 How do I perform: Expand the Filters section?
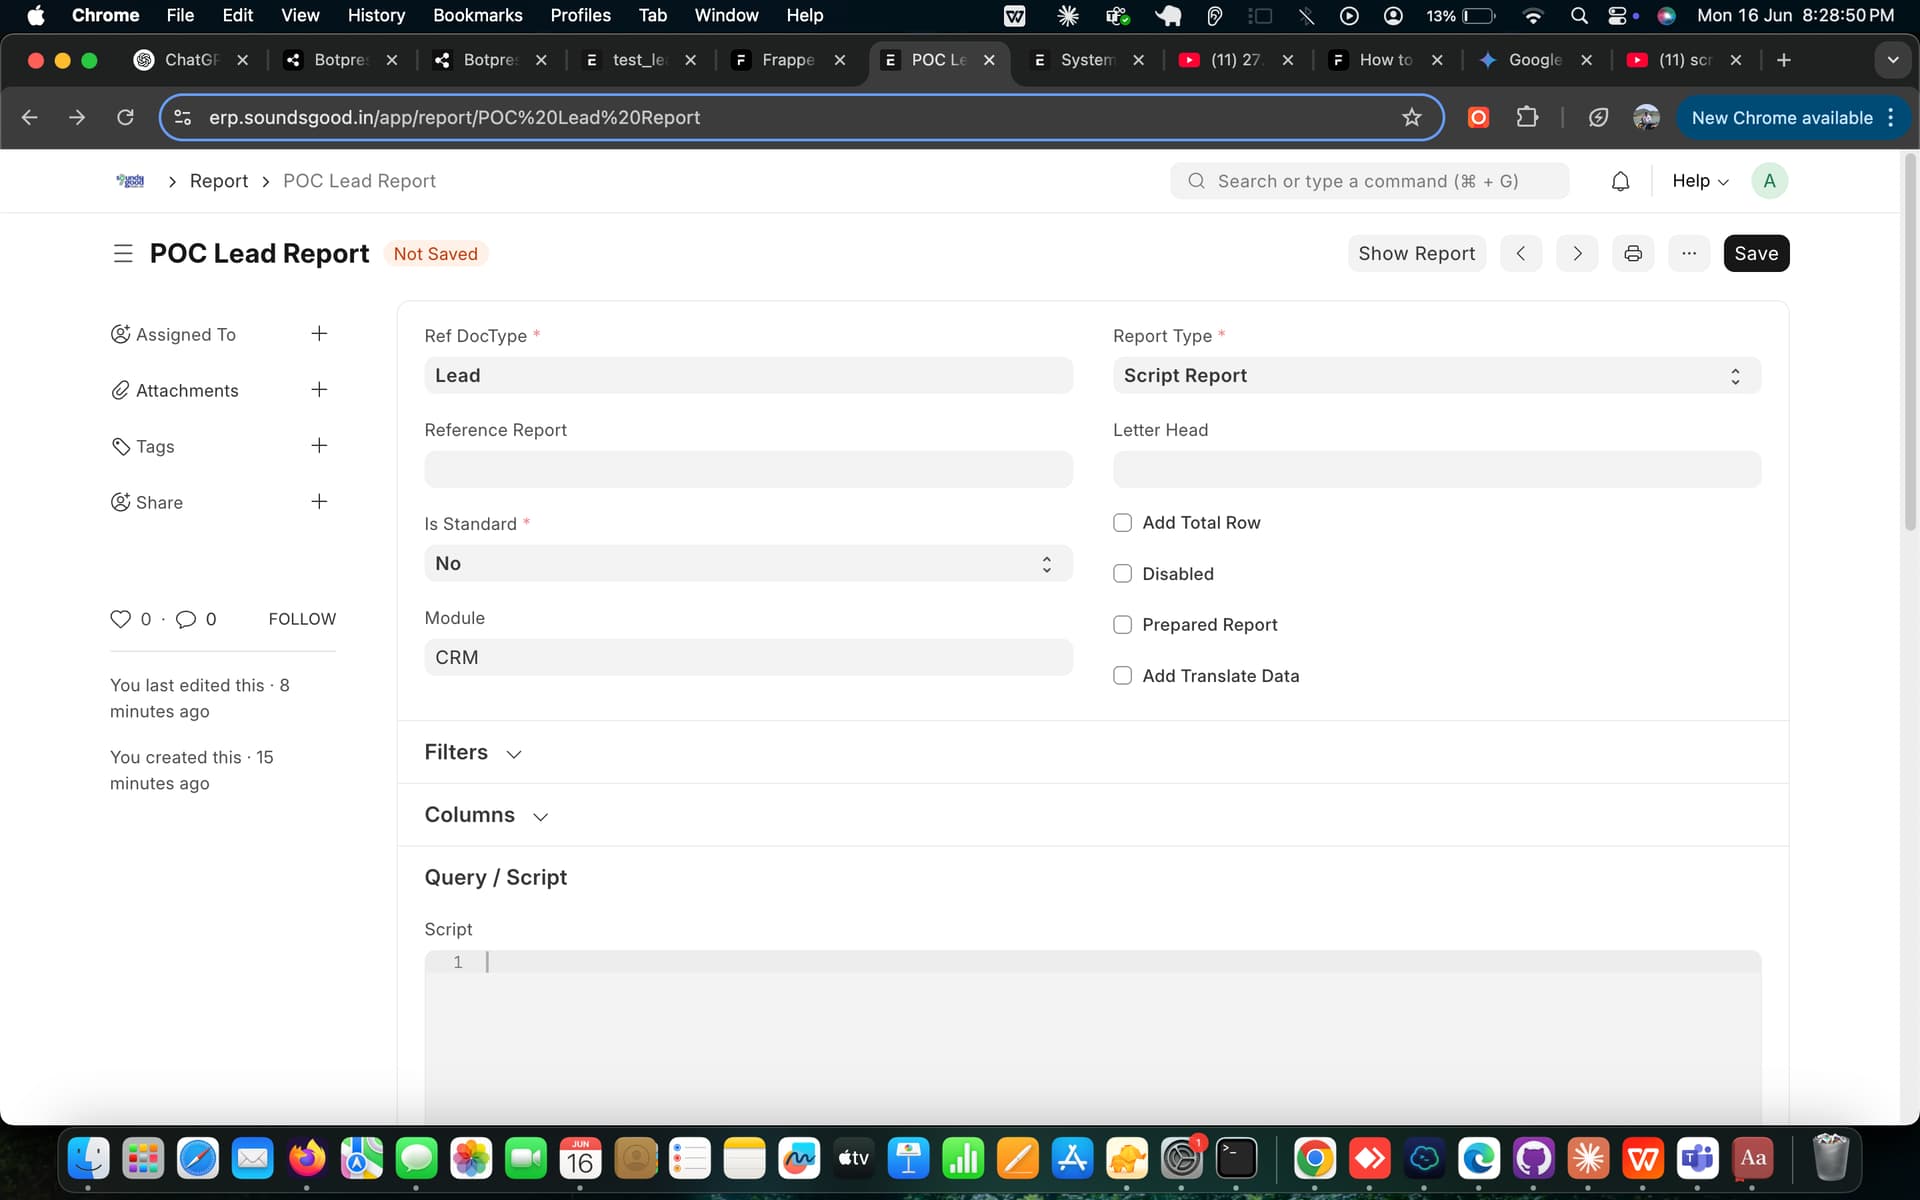click(473, 752)
